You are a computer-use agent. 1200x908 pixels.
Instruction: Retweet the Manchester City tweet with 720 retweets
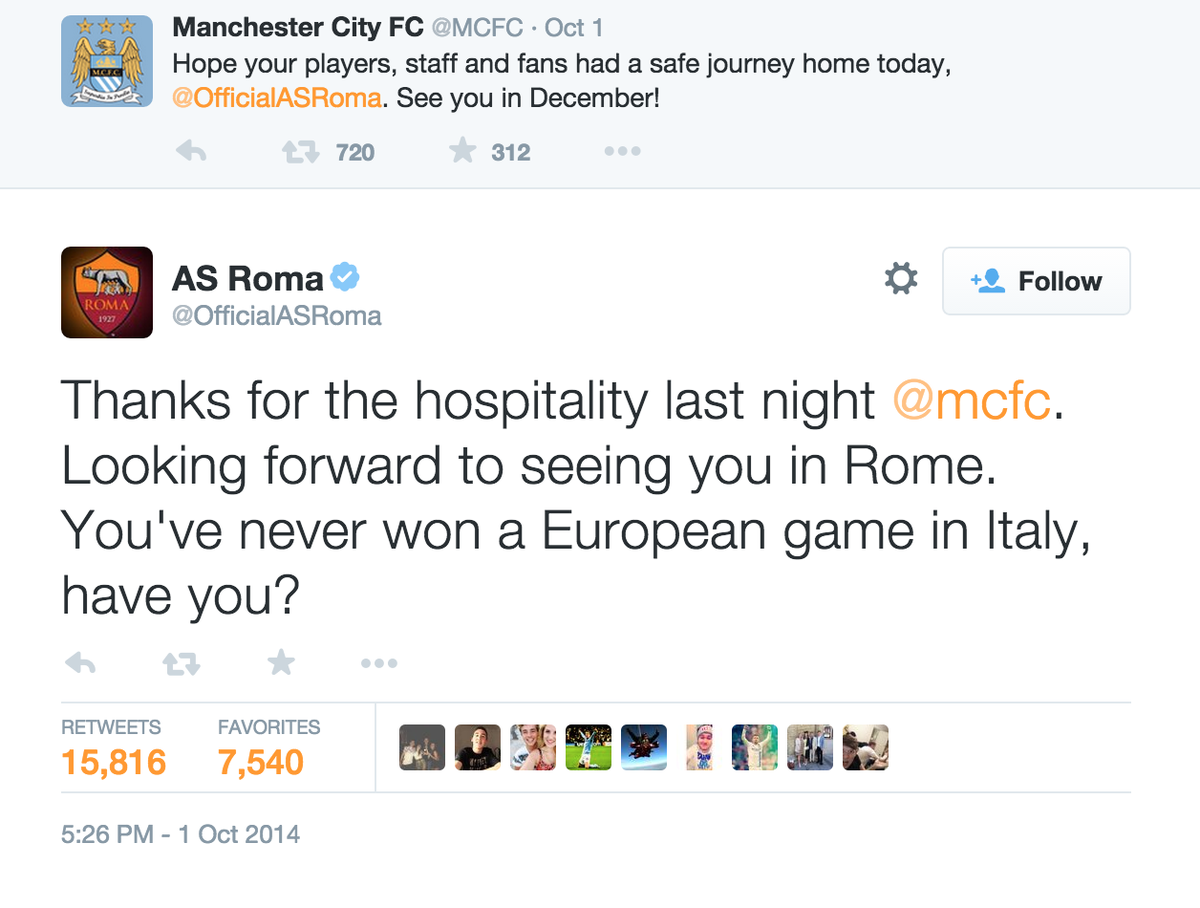click(x=298, y=152)
